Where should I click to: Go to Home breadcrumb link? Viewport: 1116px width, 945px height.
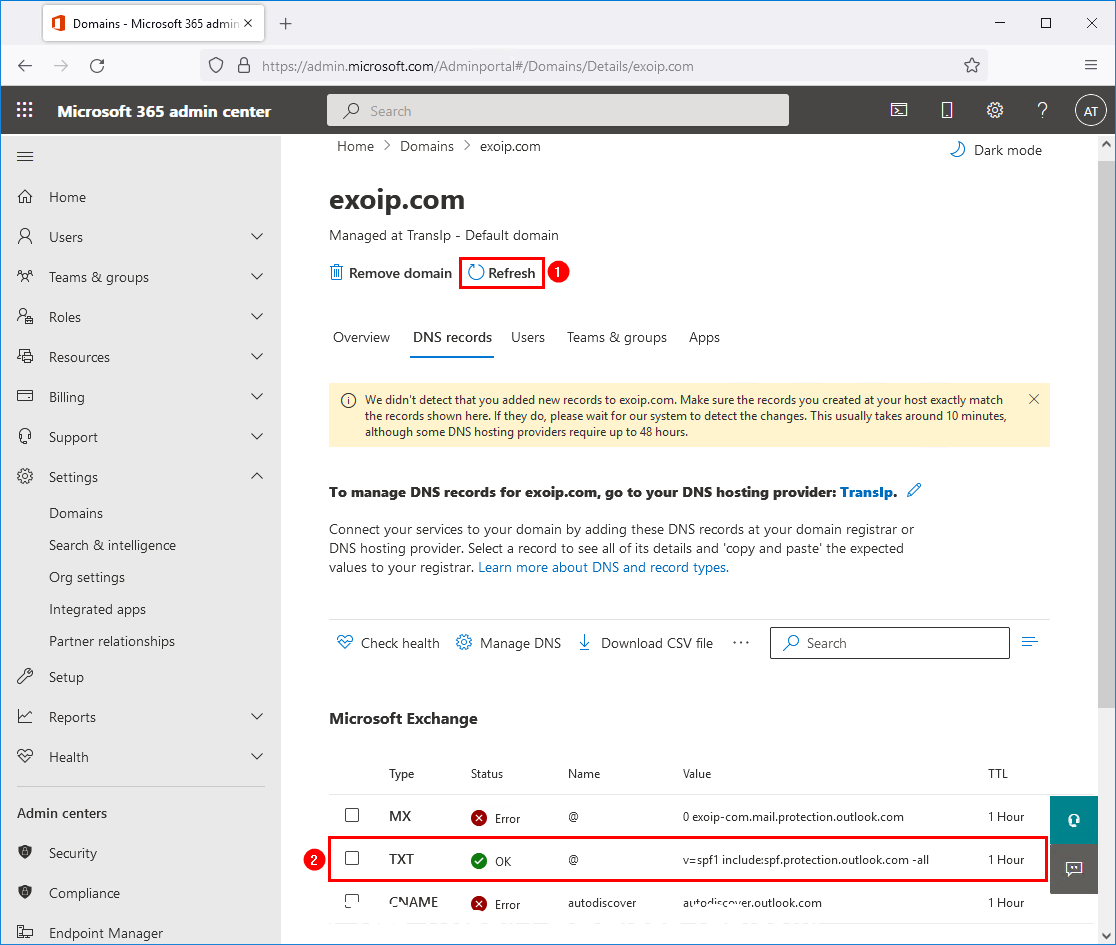pos(355,146)
